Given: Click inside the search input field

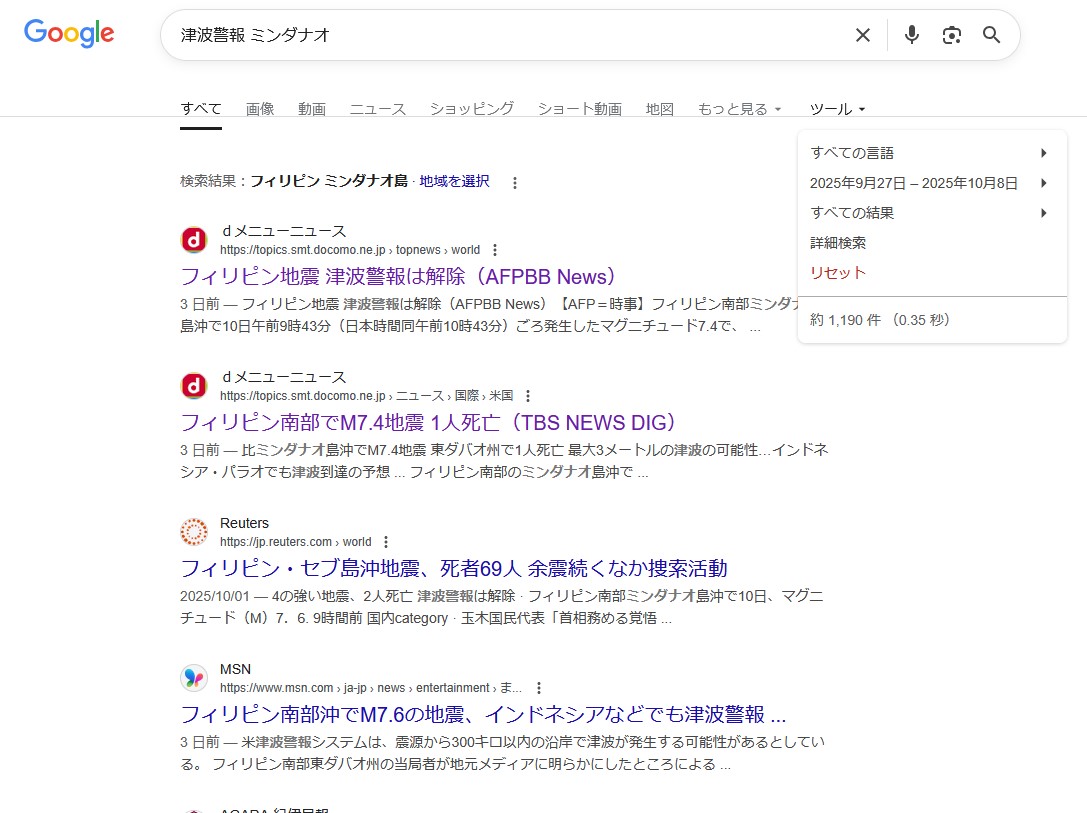Looking at the screenshot, I should click(x=500, y=35).
